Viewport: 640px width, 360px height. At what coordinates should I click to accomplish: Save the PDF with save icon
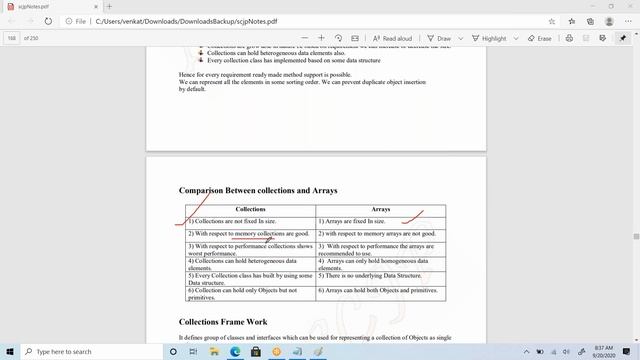pyautogui.click(x=586, y=38)
